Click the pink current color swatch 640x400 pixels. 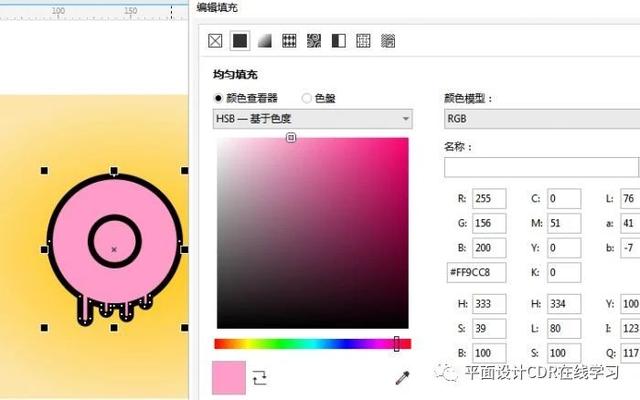click(229, 378)
